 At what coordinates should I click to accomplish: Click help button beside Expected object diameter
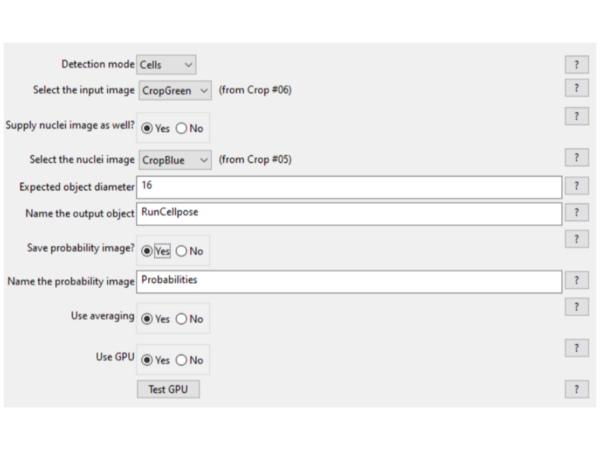pyautogui.click(x=575, y=187)
